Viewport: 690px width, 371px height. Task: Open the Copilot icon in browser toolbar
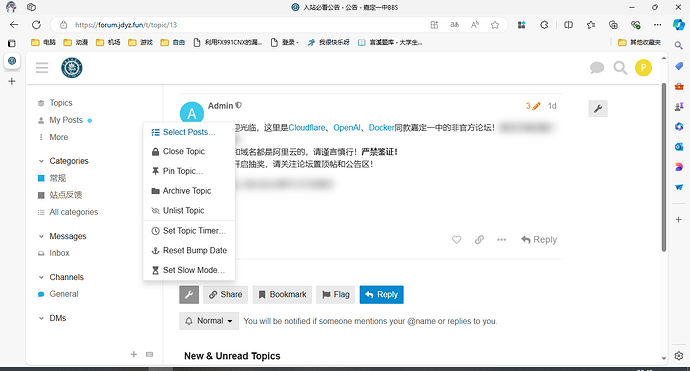pos(679,25)
